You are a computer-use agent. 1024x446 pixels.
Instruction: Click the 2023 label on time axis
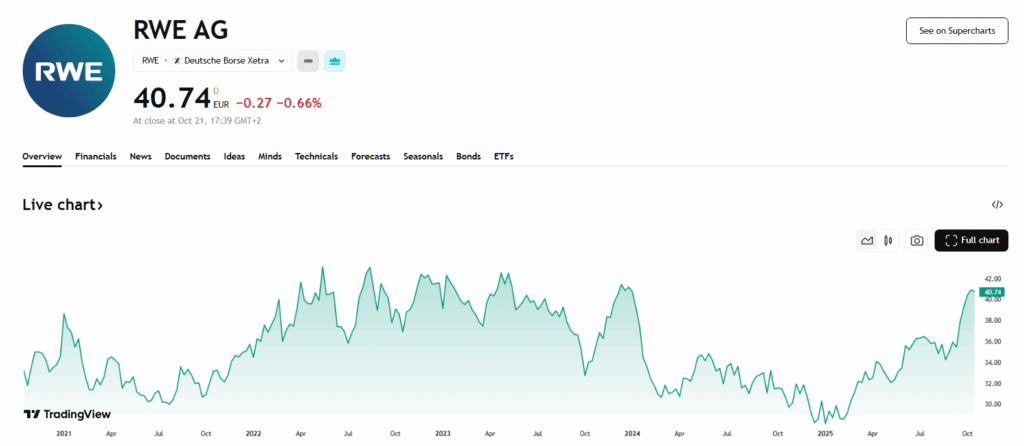coord(442,434)
